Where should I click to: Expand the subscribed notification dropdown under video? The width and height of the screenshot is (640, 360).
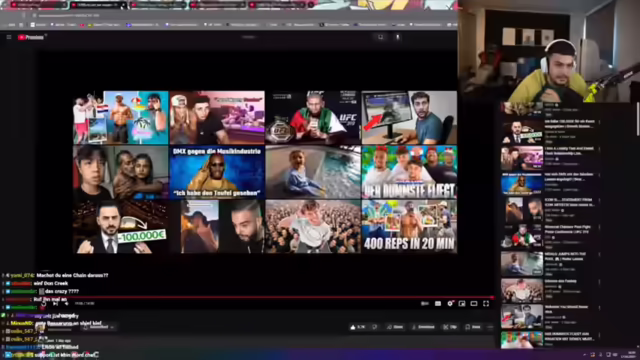(99, 327)
